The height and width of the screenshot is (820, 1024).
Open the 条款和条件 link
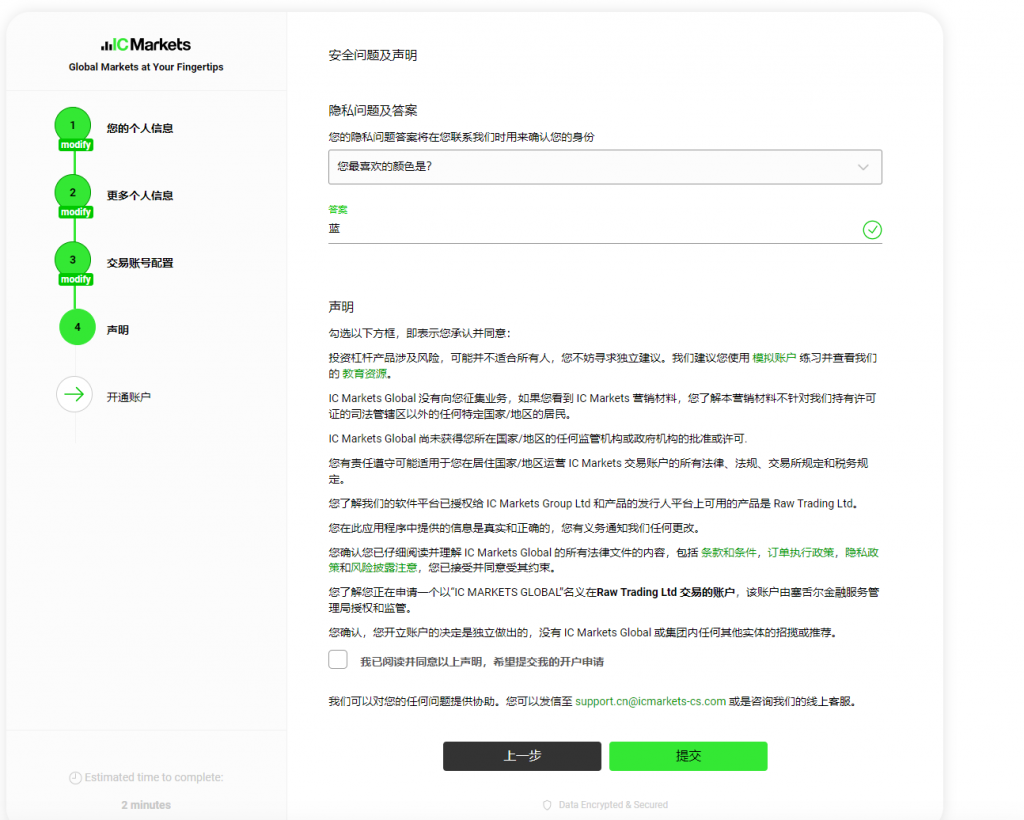pyautogui.click(x=728, y=552)
